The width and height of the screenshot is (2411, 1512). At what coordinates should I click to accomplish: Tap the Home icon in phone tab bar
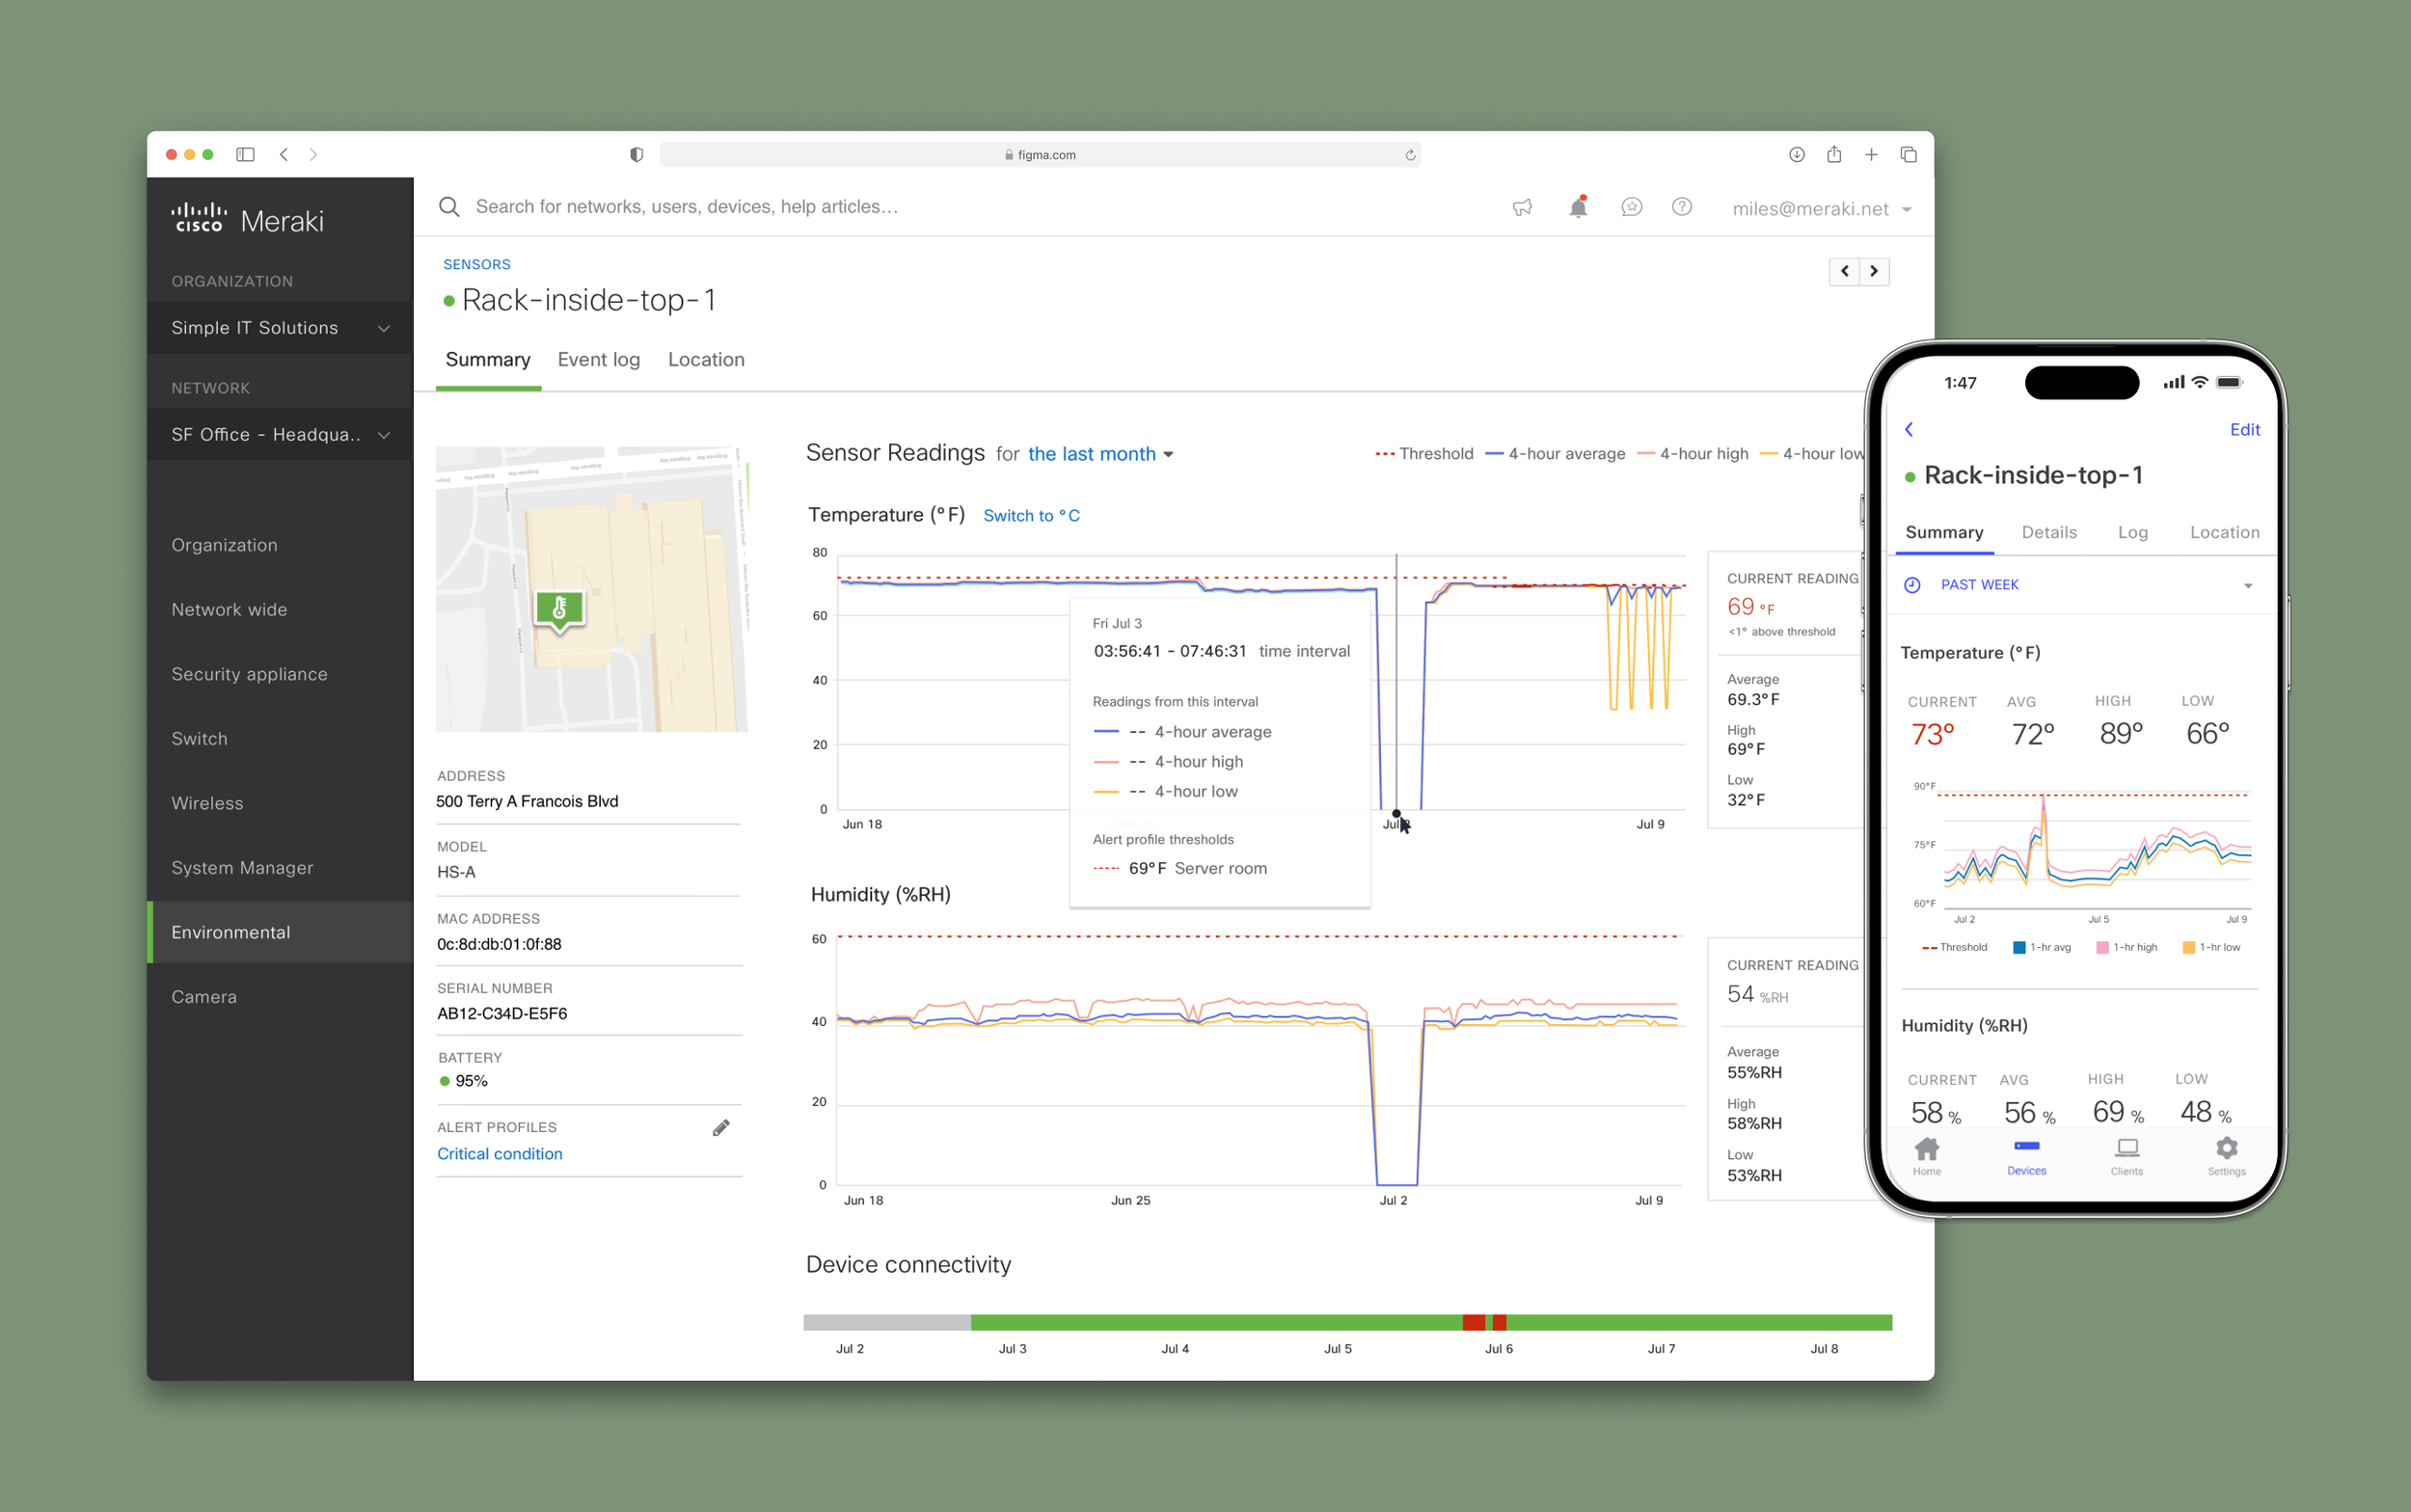click(1927, 1156)
